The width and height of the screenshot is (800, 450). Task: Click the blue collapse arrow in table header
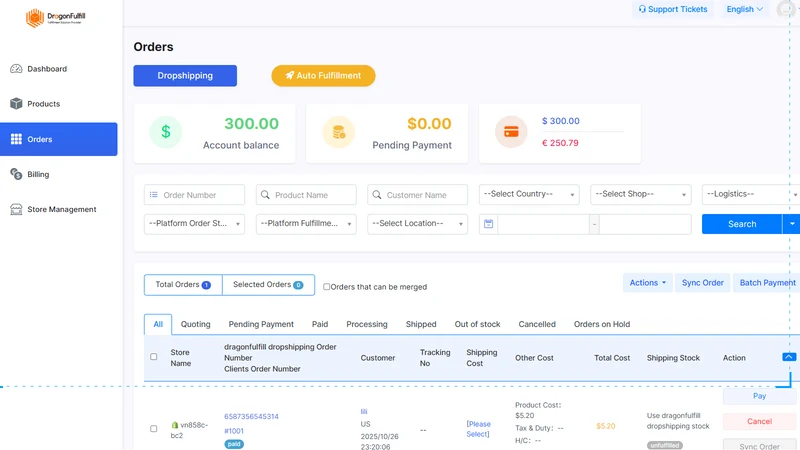(x=789, y=357)
